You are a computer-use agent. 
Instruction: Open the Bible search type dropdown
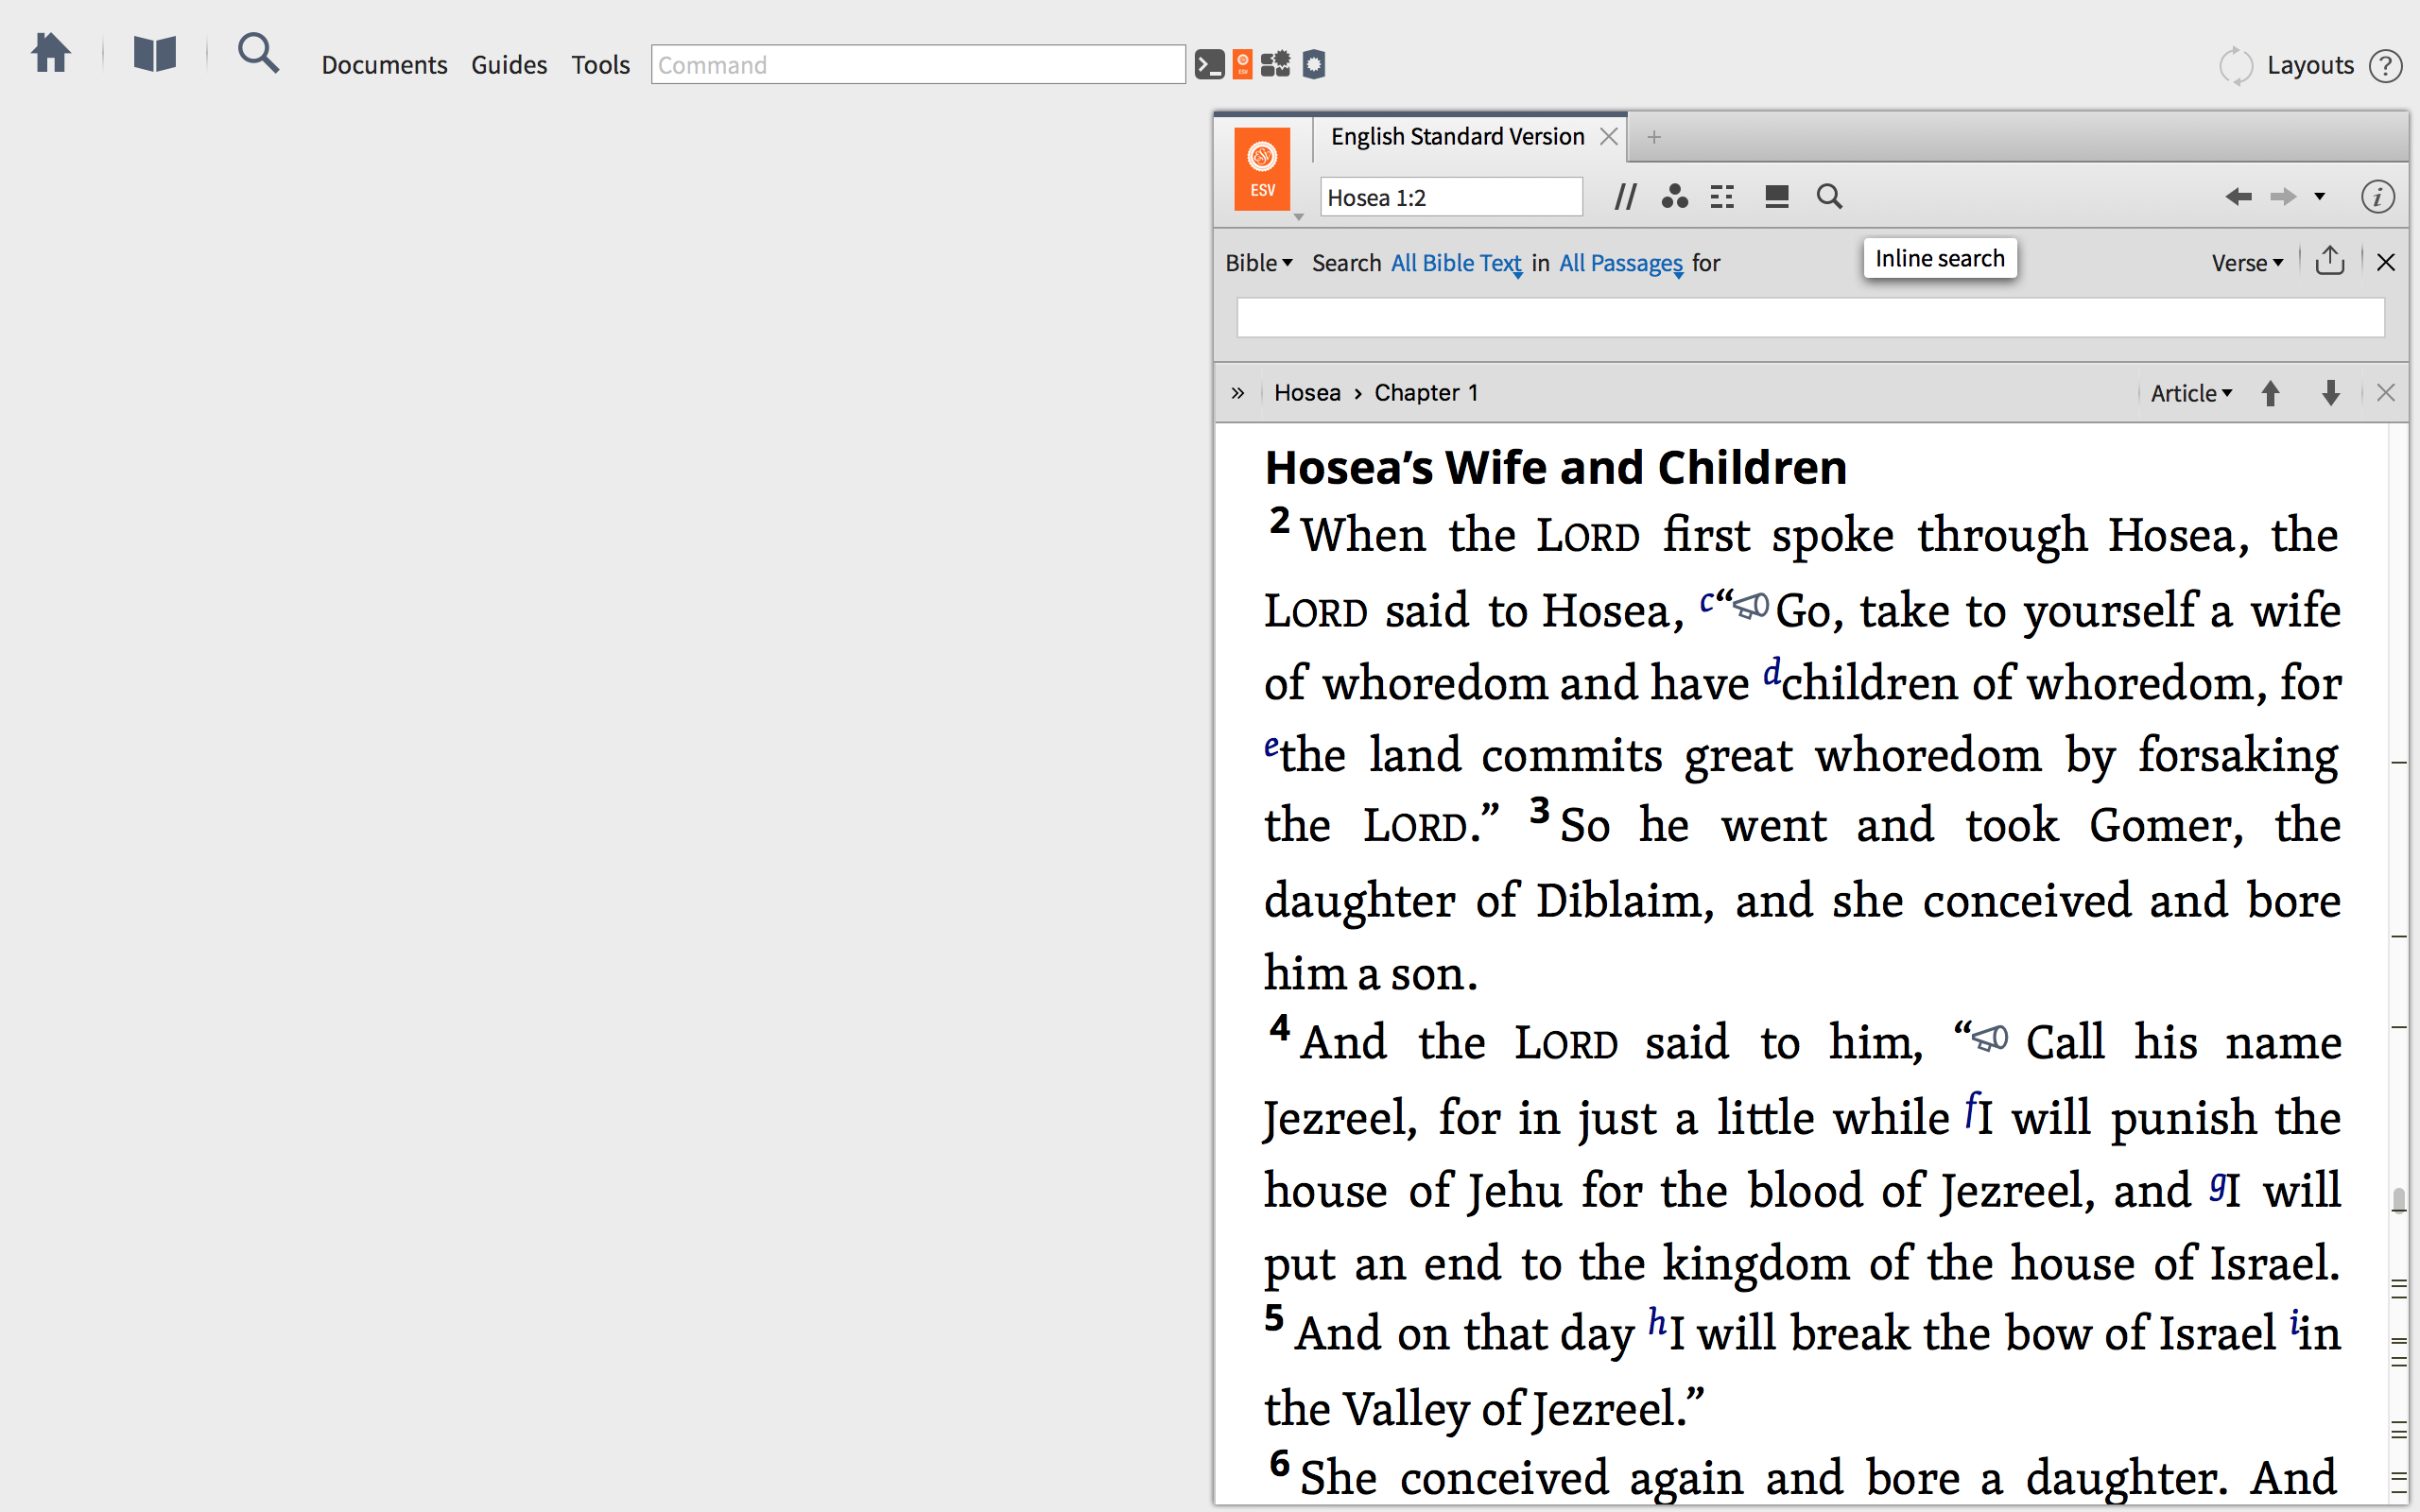(x=1258, y=263)
